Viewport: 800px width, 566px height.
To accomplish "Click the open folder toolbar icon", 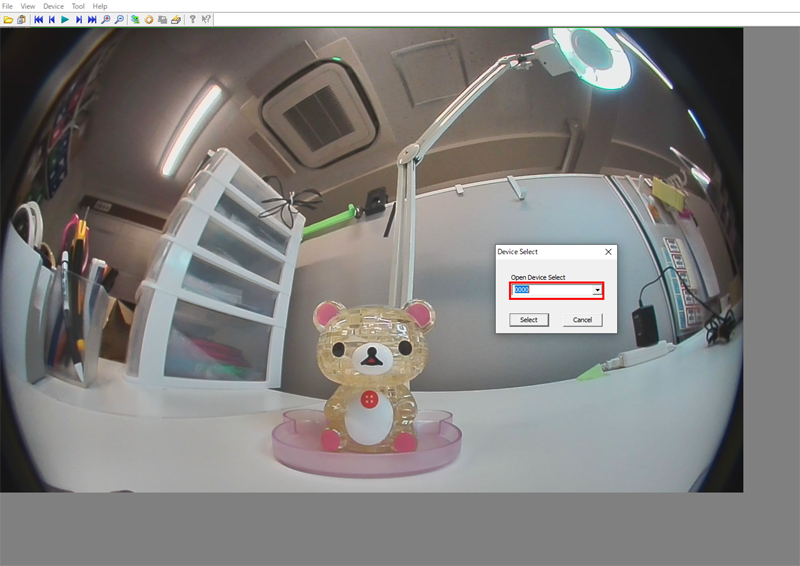I will (8, 19).
